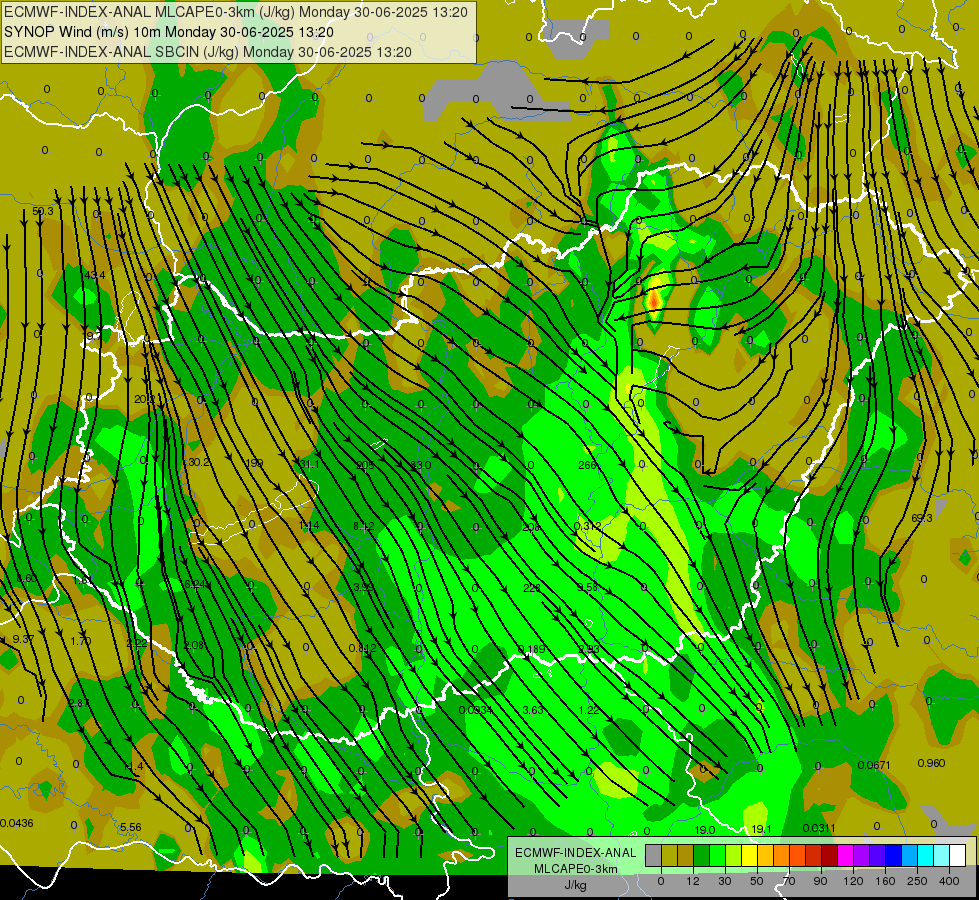This screenshot has width=979, height=900.
Task: Pick the lime yellow-green legend swatch
Action: [x=734, y=855]
